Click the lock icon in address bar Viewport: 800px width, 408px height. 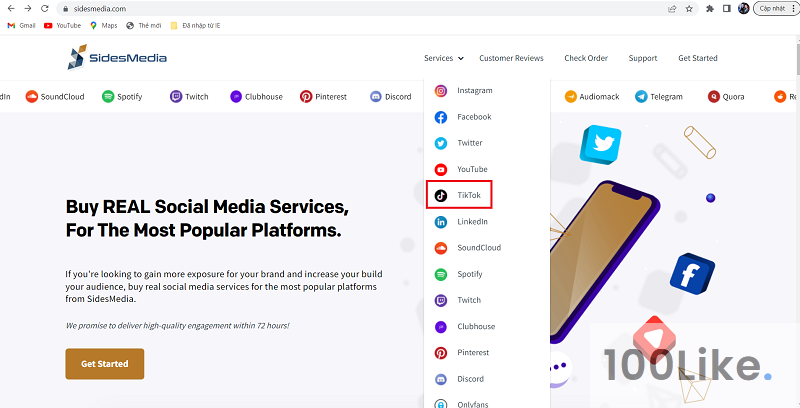click(x=65, y=9)
